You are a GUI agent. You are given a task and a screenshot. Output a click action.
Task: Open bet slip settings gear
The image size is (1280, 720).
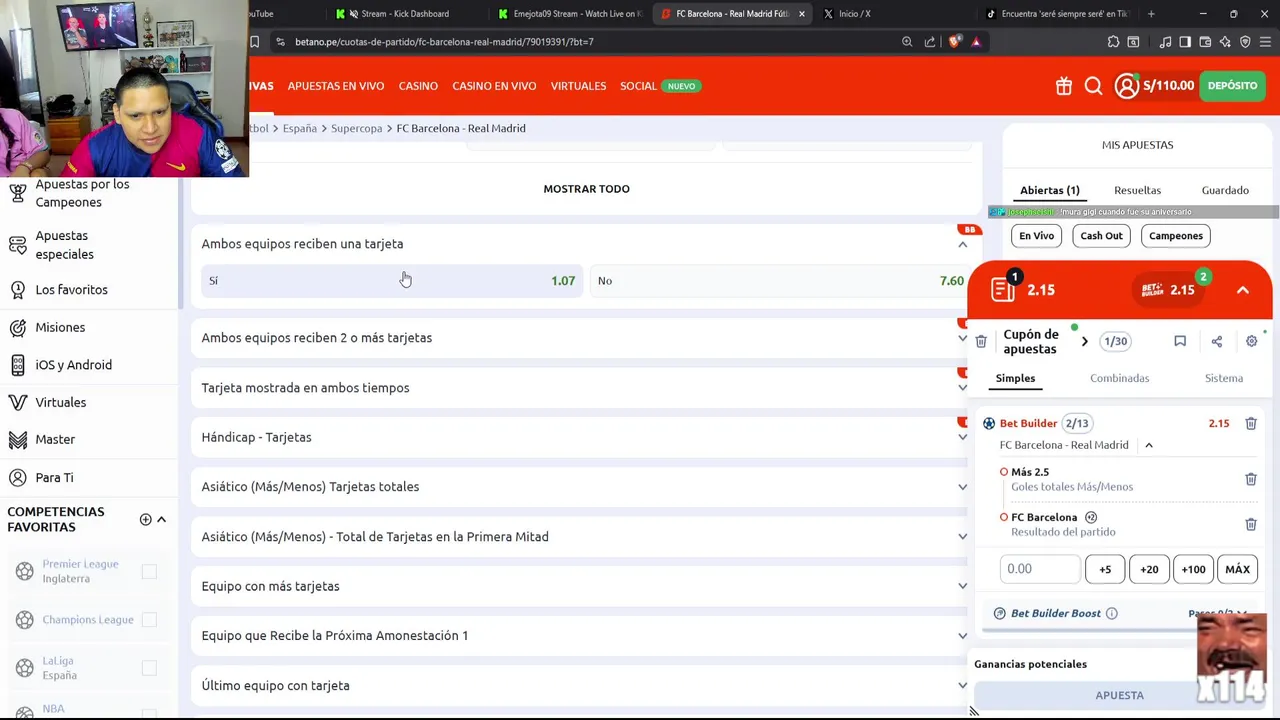[1251, 341]
